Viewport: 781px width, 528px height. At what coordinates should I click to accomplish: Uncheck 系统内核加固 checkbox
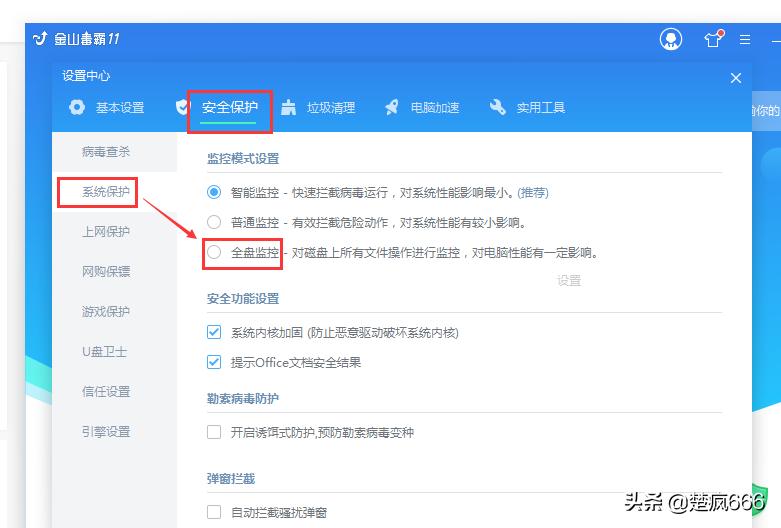click(x=214, y=332)
